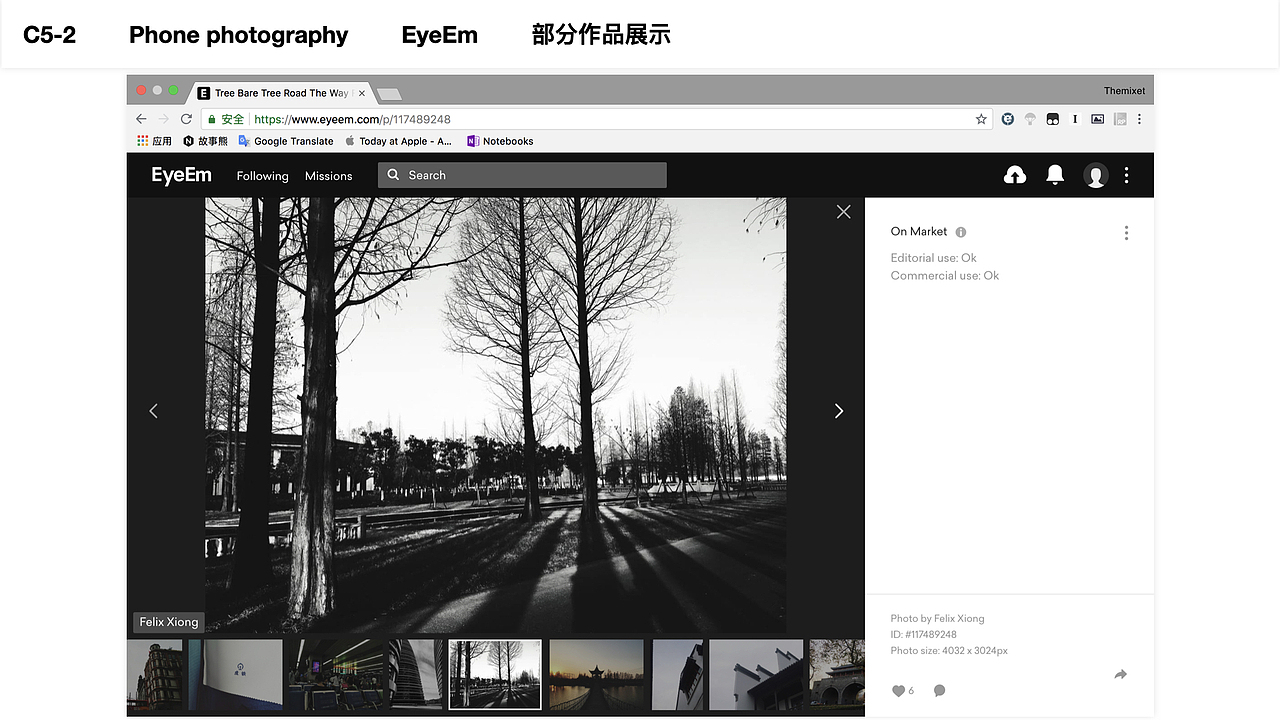Open the Today at Apple bookmark

click(398, 141)
